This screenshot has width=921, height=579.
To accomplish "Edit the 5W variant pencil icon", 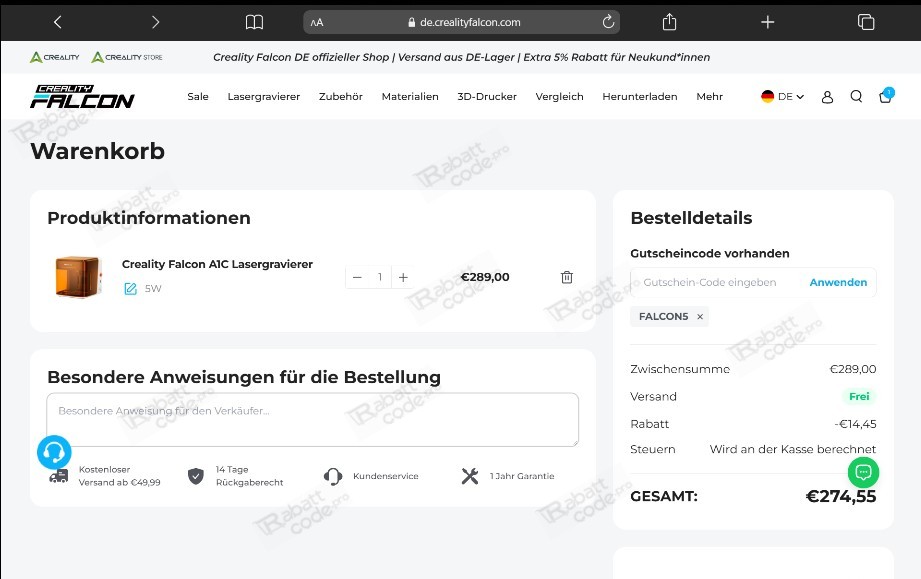I will click(130, 288).
